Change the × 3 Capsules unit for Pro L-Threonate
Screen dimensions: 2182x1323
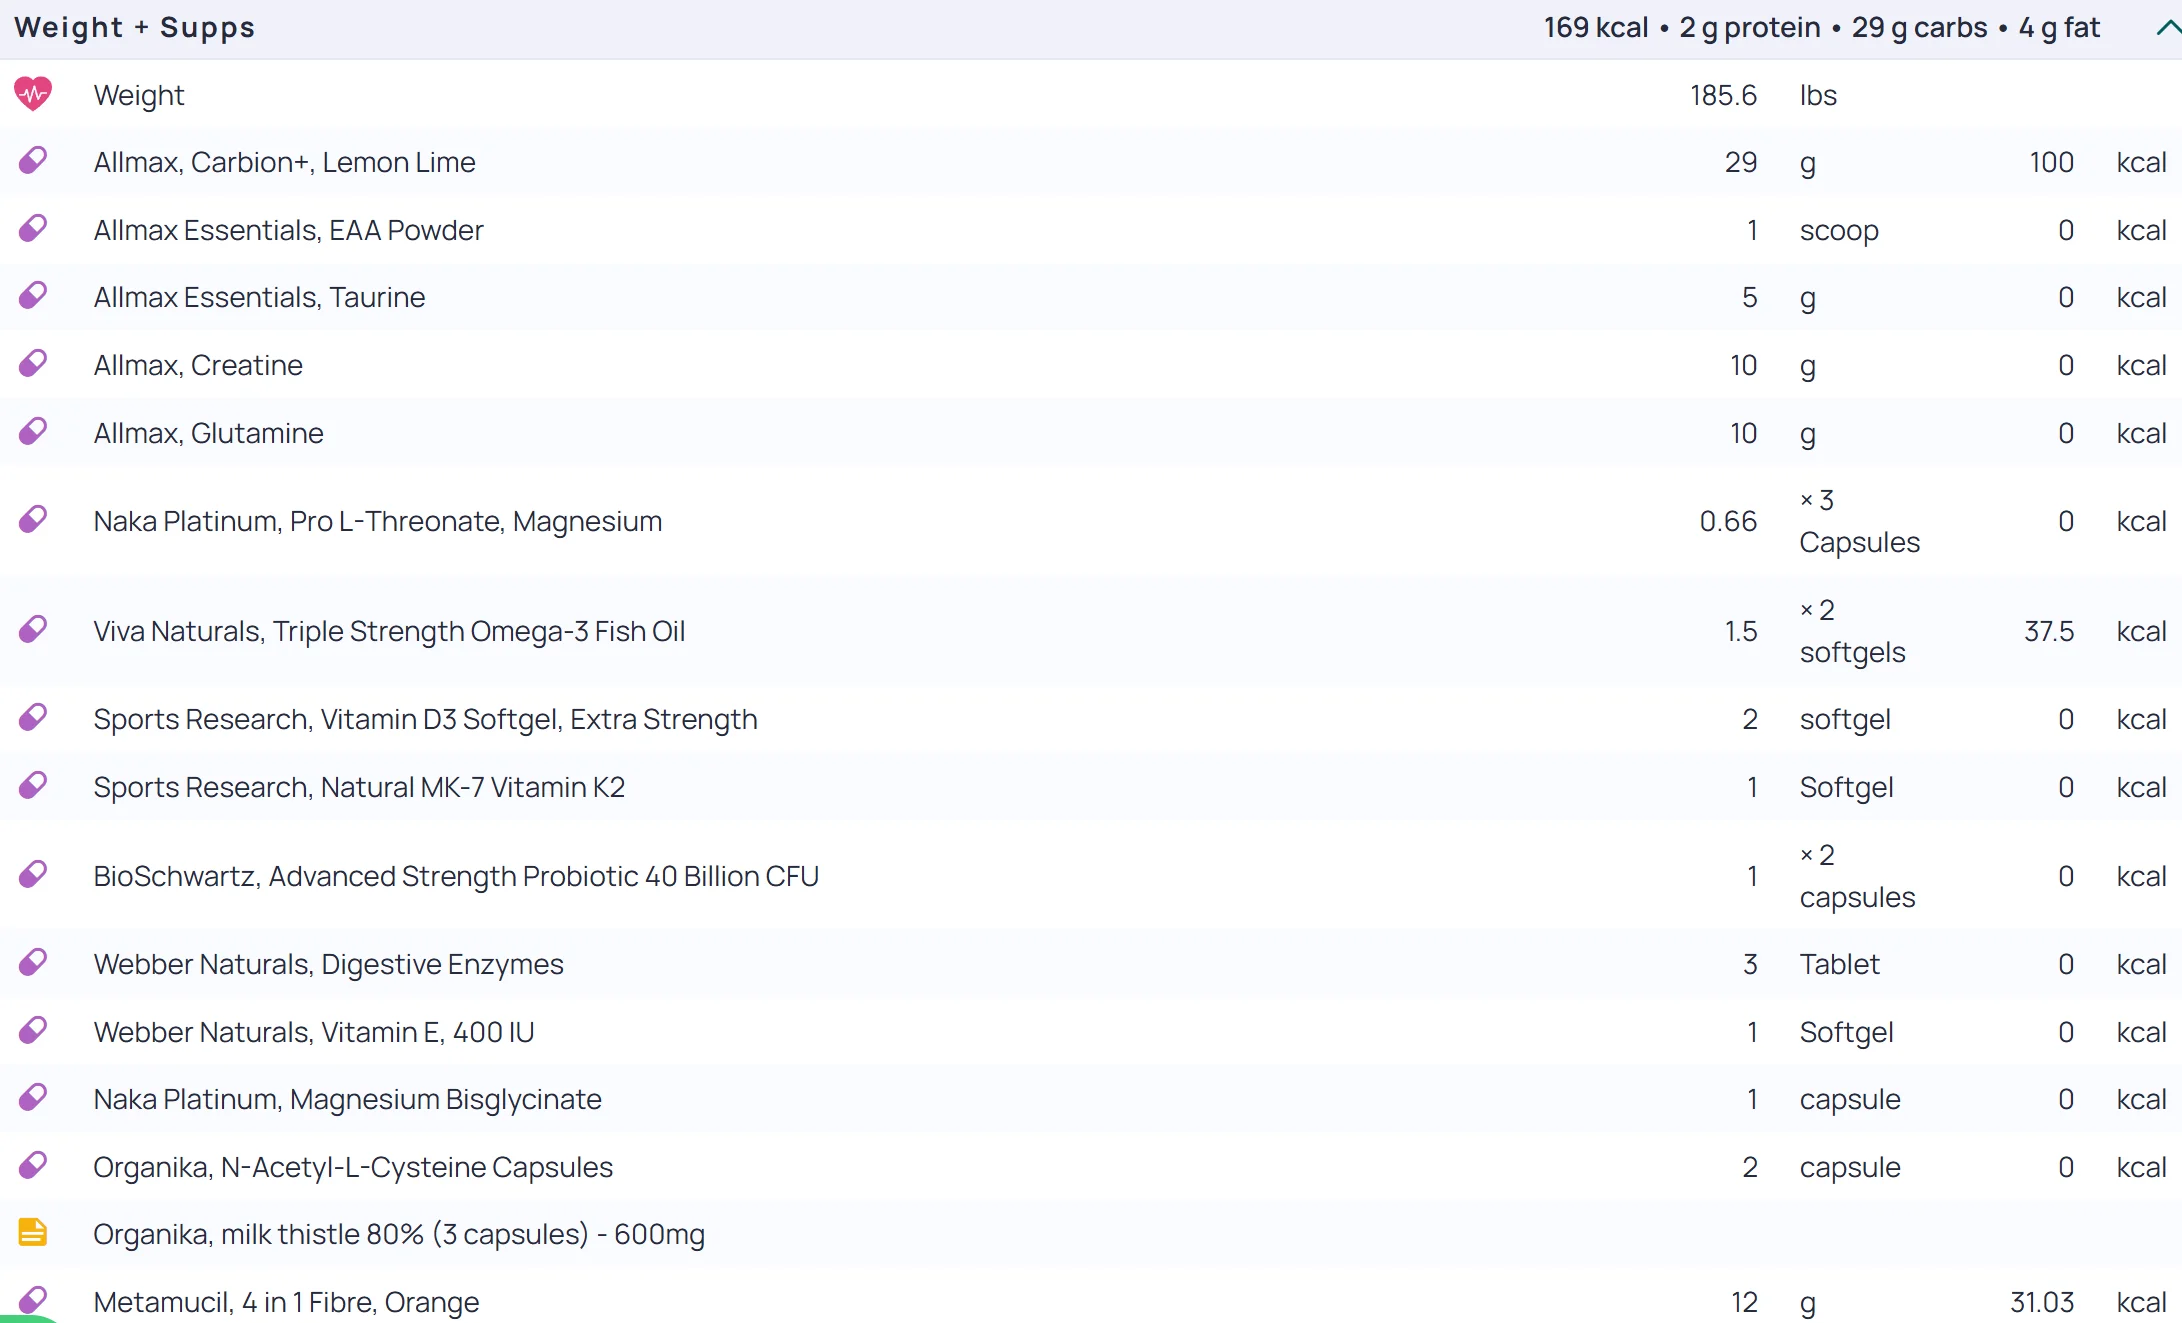click(x=1859, y=521)
